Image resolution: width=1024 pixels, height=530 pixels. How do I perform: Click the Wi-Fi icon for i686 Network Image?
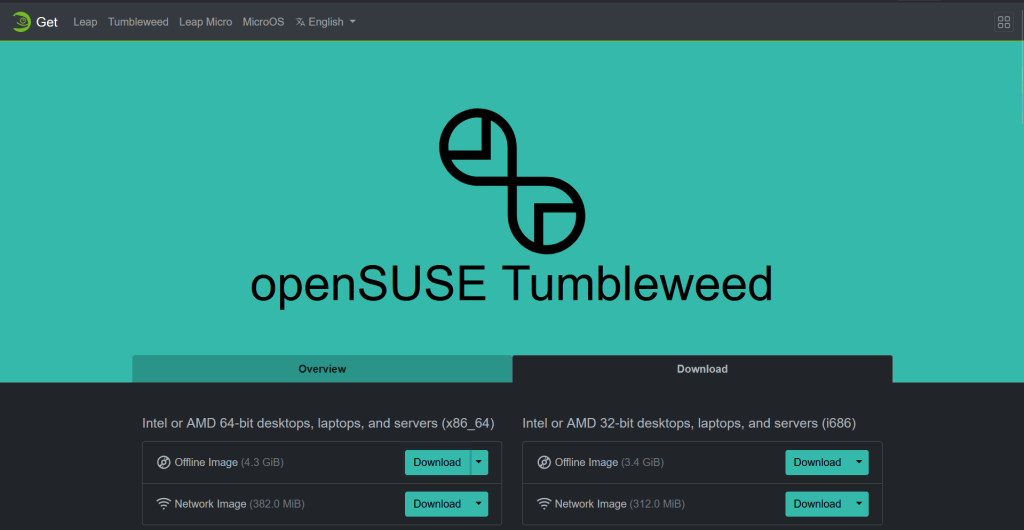click(544, 504)
